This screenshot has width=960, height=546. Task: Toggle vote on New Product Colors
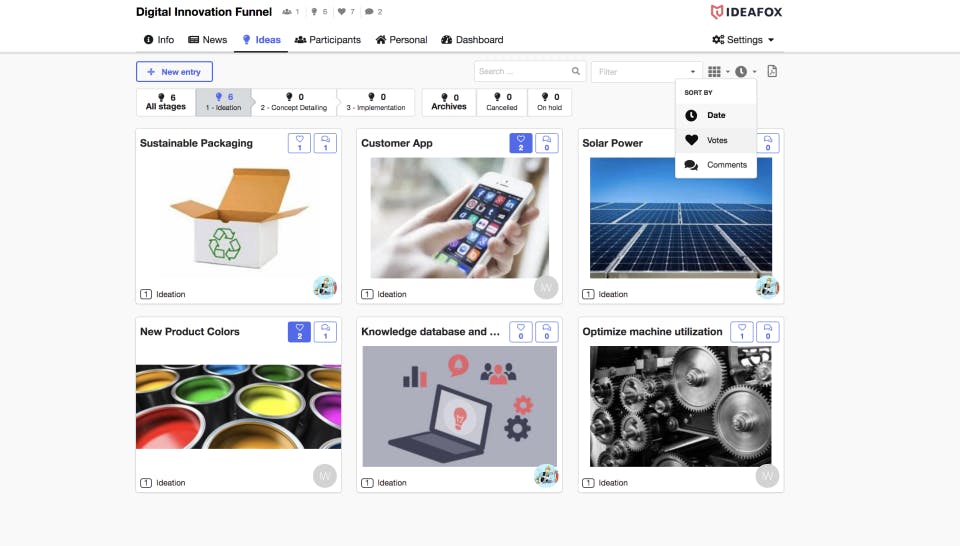click(x=299, y=332)
